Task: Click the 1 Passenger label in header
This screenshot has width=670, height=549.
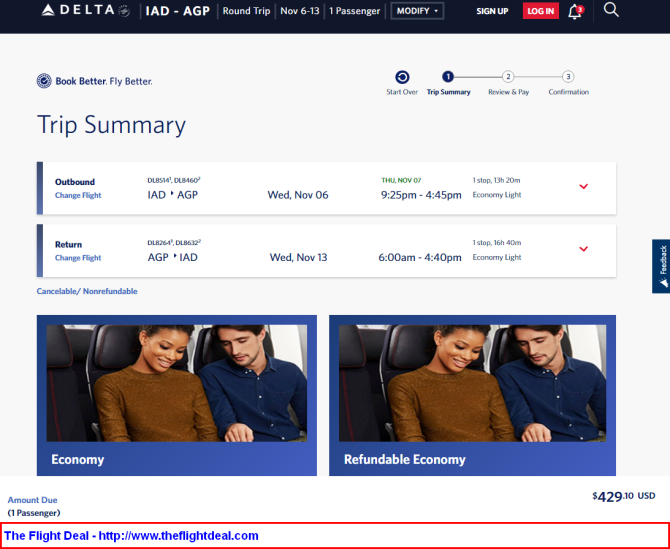Action: (x=354, y=11)
